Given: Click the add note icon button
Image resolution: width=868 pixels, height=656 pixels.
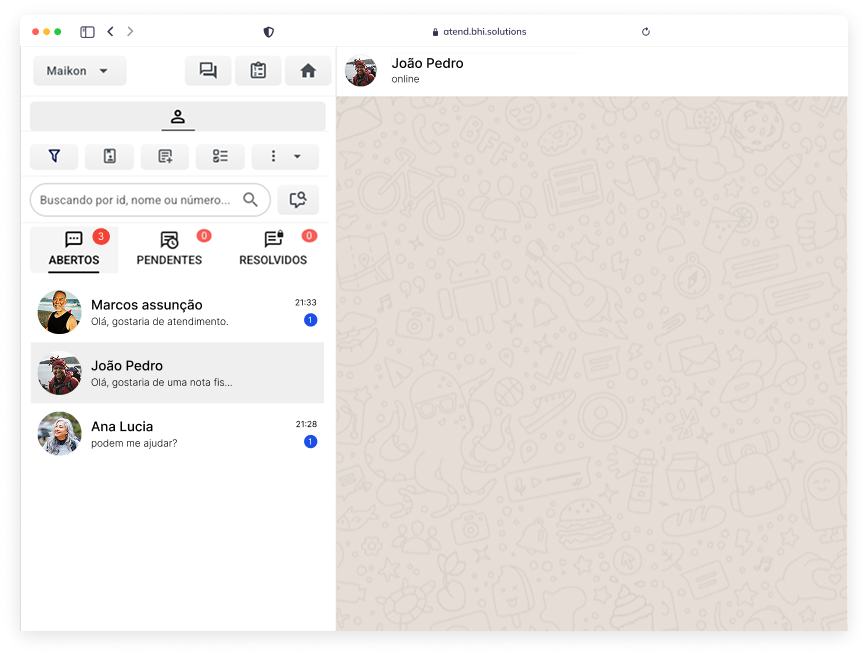Looking at the screenshot, I should coord(165,157).
